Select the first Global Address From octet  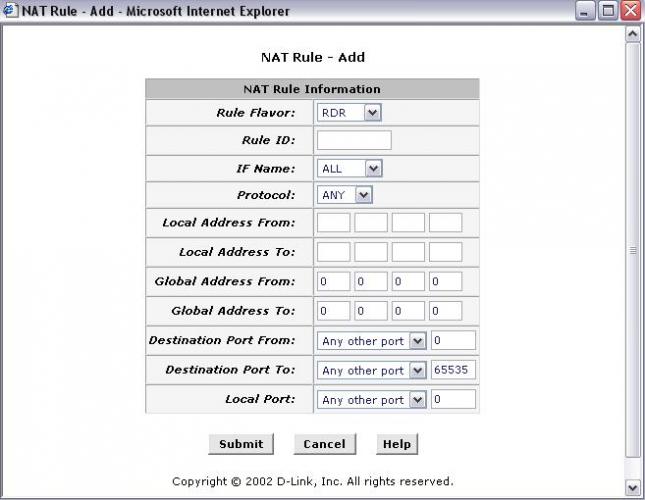pyautogui.click(x=334, y=282)
